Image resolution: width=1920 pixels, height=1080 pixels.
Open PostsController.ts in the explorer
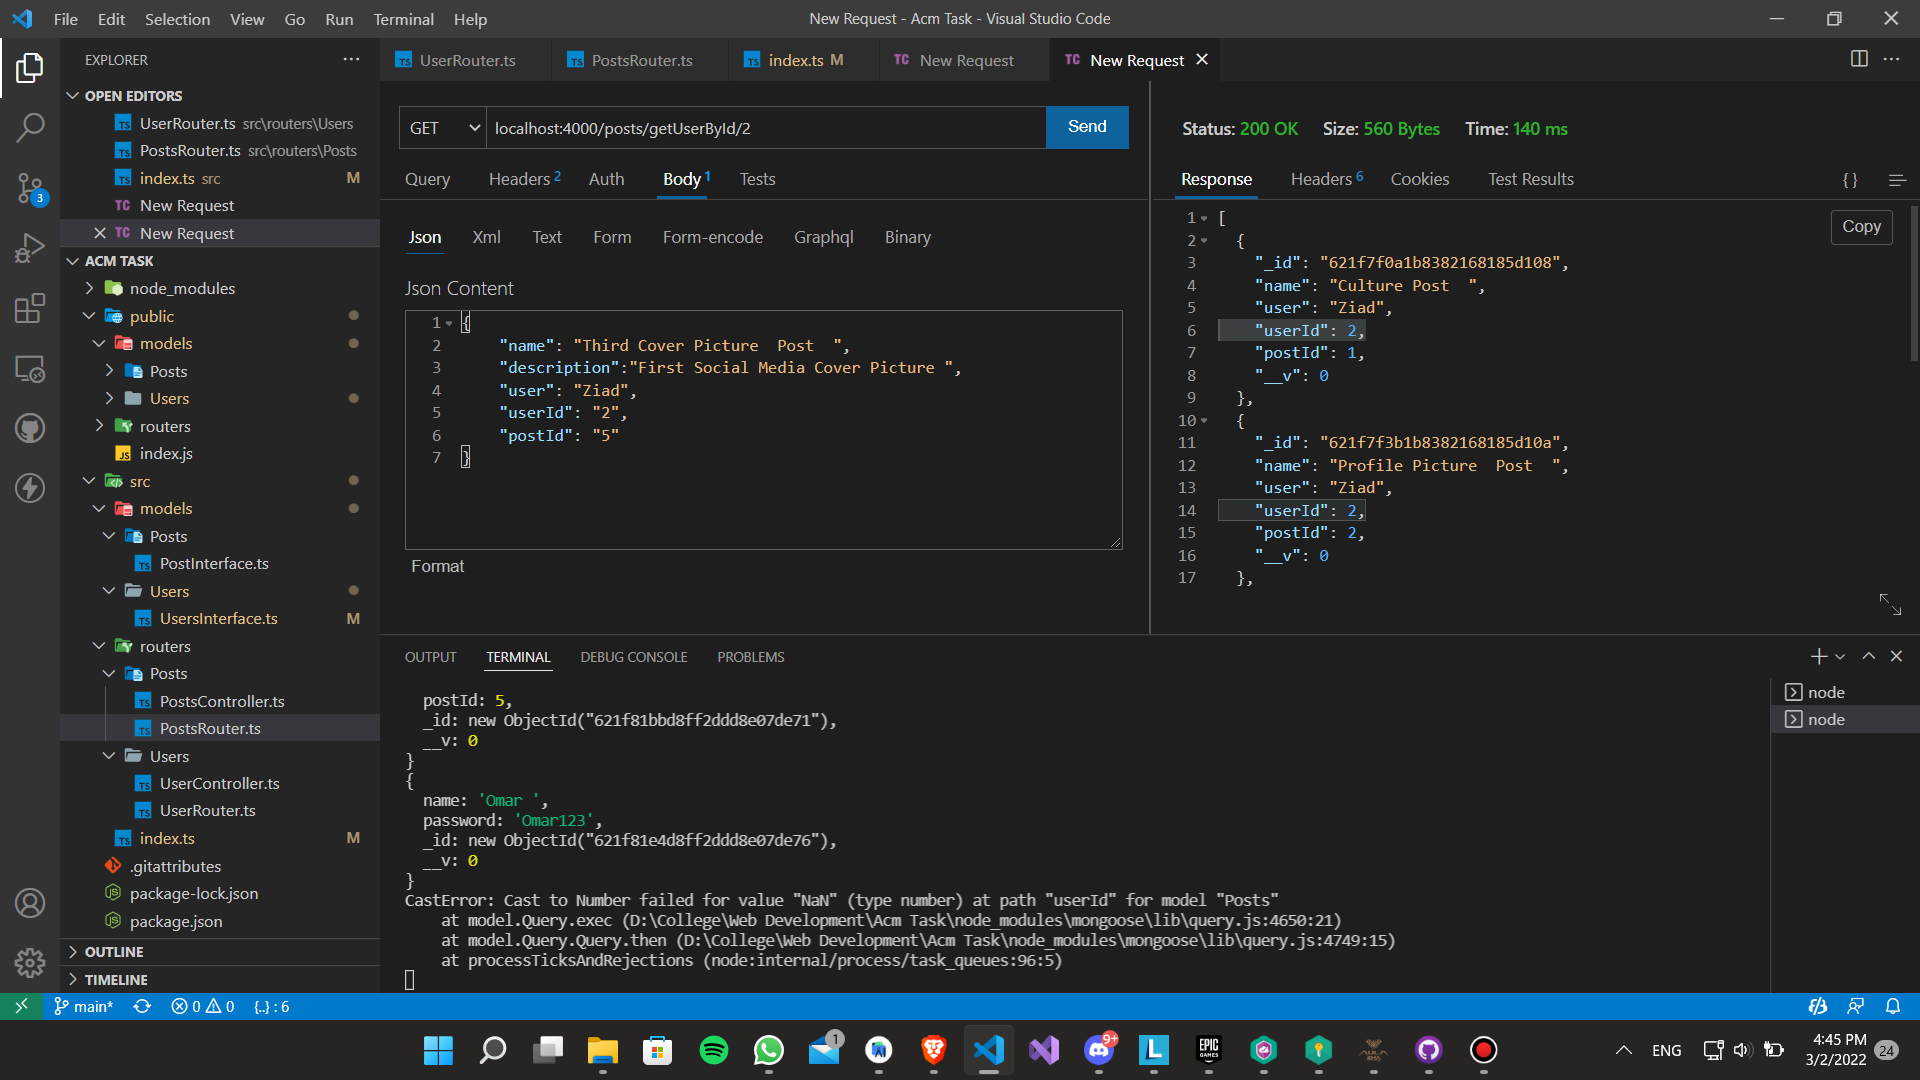point(222,701)
